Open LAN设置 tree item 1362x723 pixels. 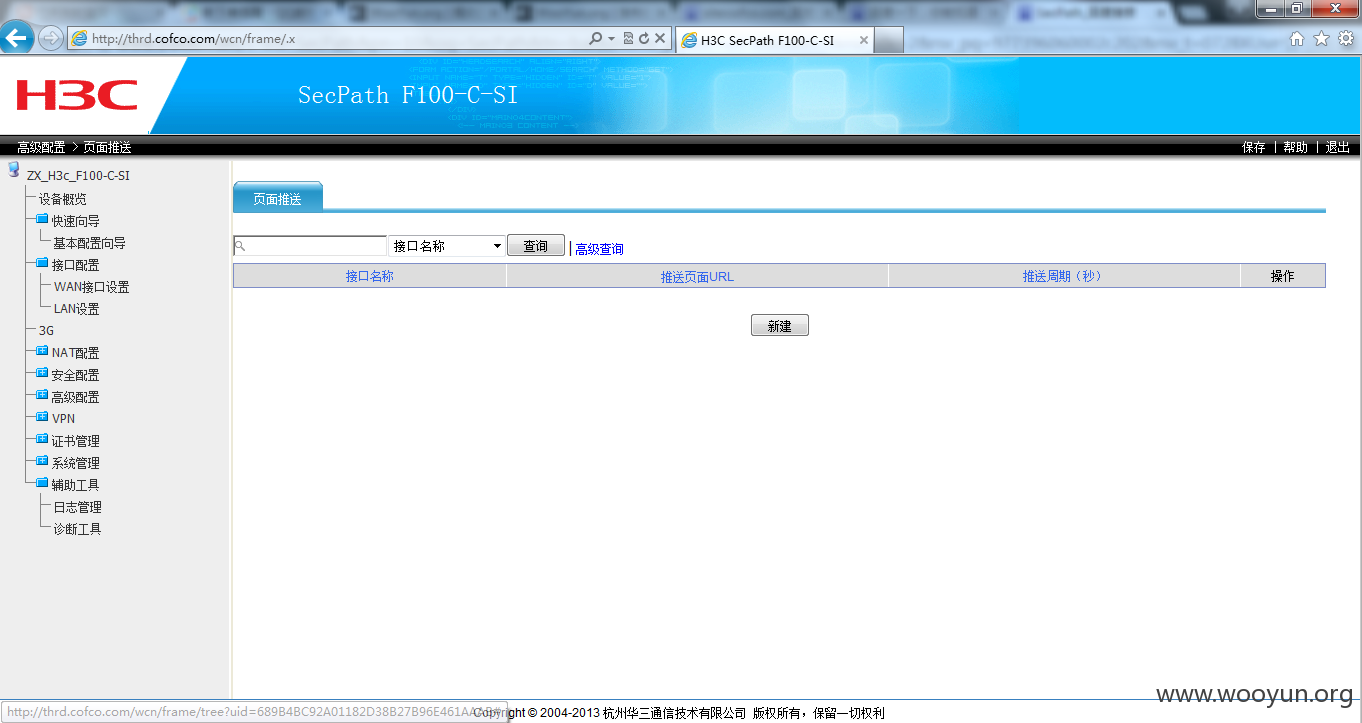(77, 309)
